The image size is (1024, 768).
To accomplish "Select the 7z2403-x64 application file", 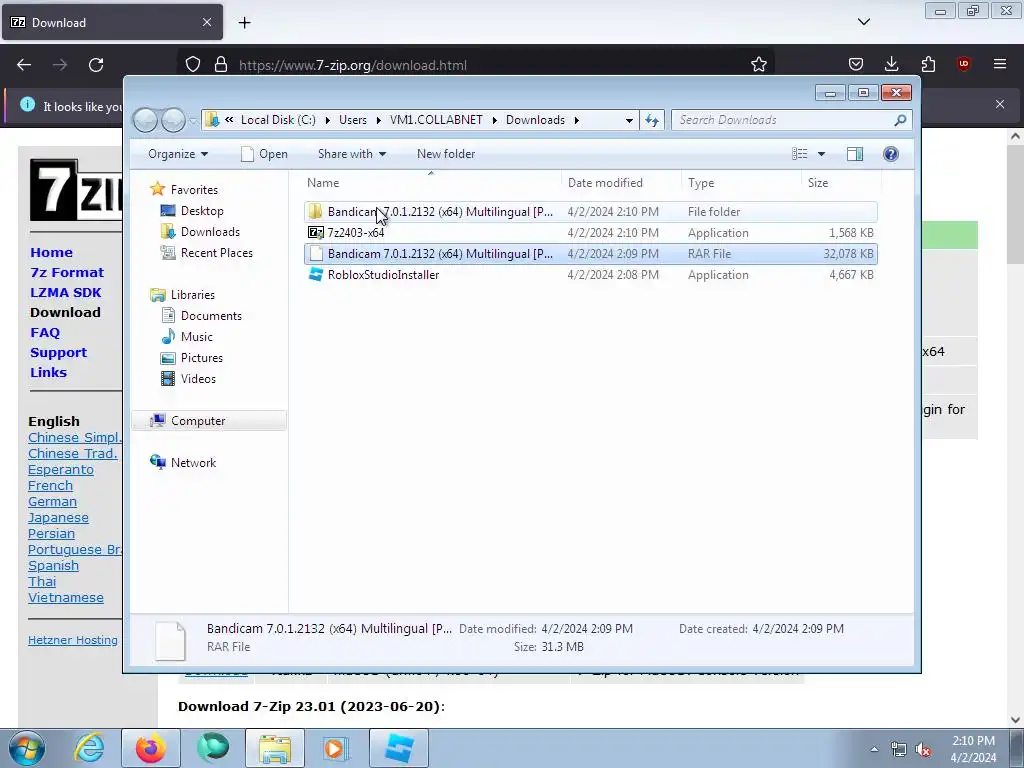I will click(590, 232).
